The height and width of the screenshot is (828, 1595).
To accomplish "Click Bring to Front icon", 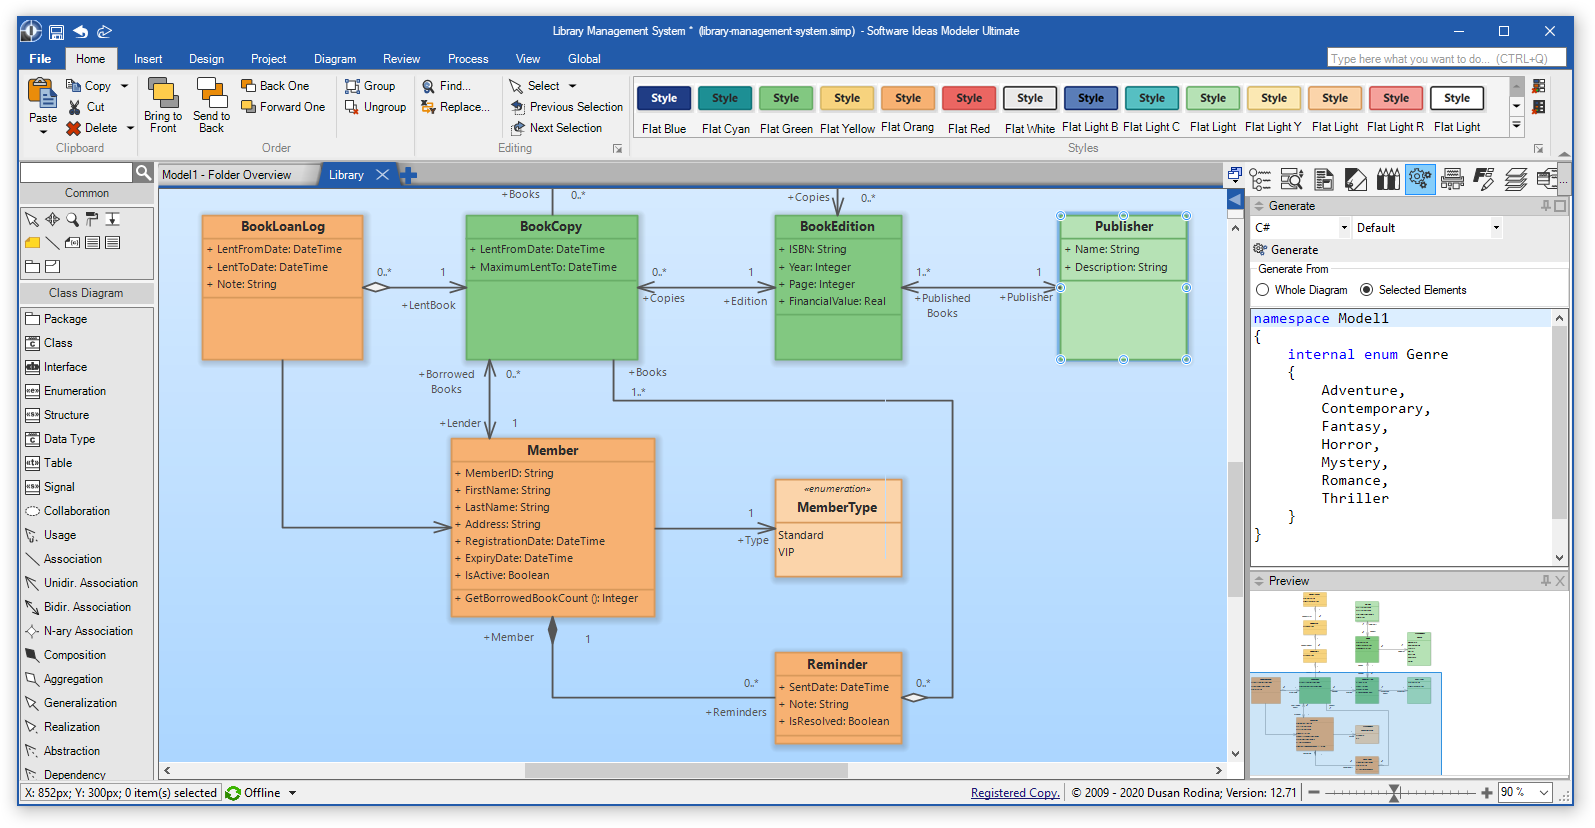I will coord(162,93).
